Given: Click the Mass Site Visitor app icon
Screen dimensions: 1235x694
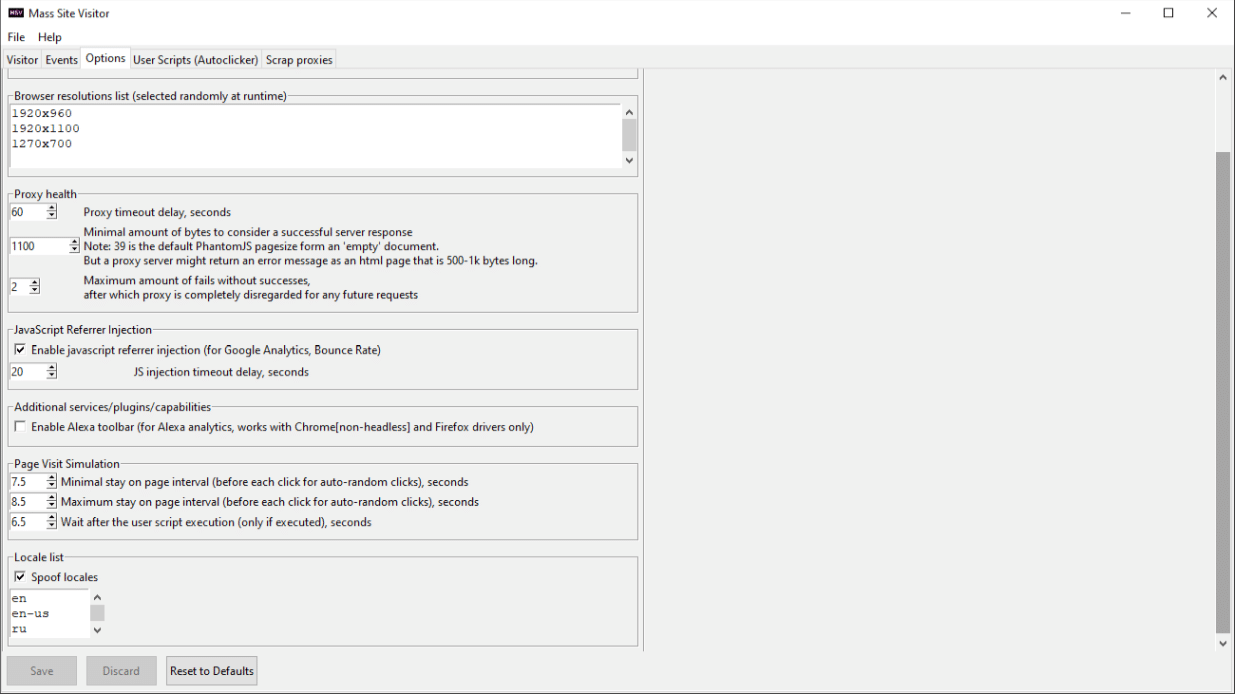Looking at the screenshot, I should [16, 13].
